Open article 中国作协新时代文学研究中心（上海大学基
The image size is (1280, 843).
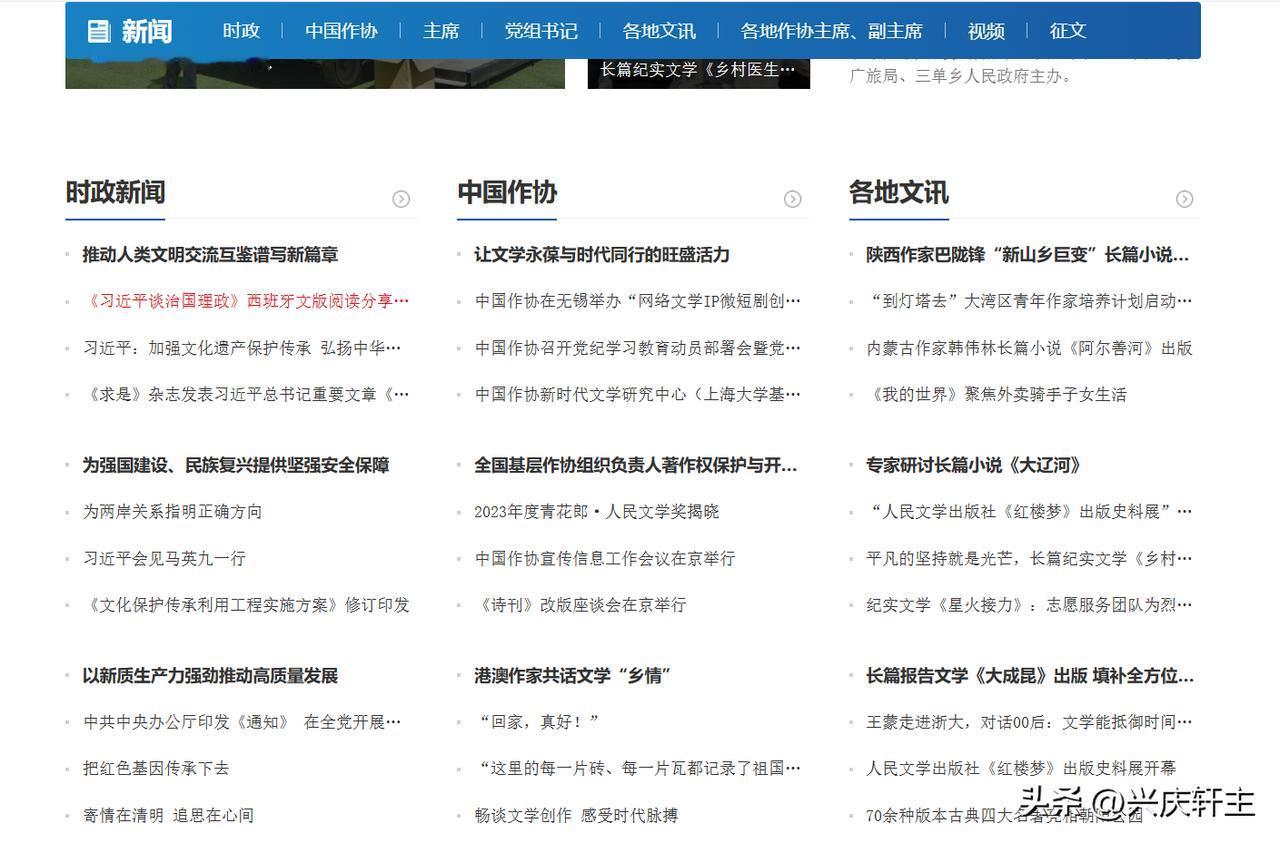point(638,395)
